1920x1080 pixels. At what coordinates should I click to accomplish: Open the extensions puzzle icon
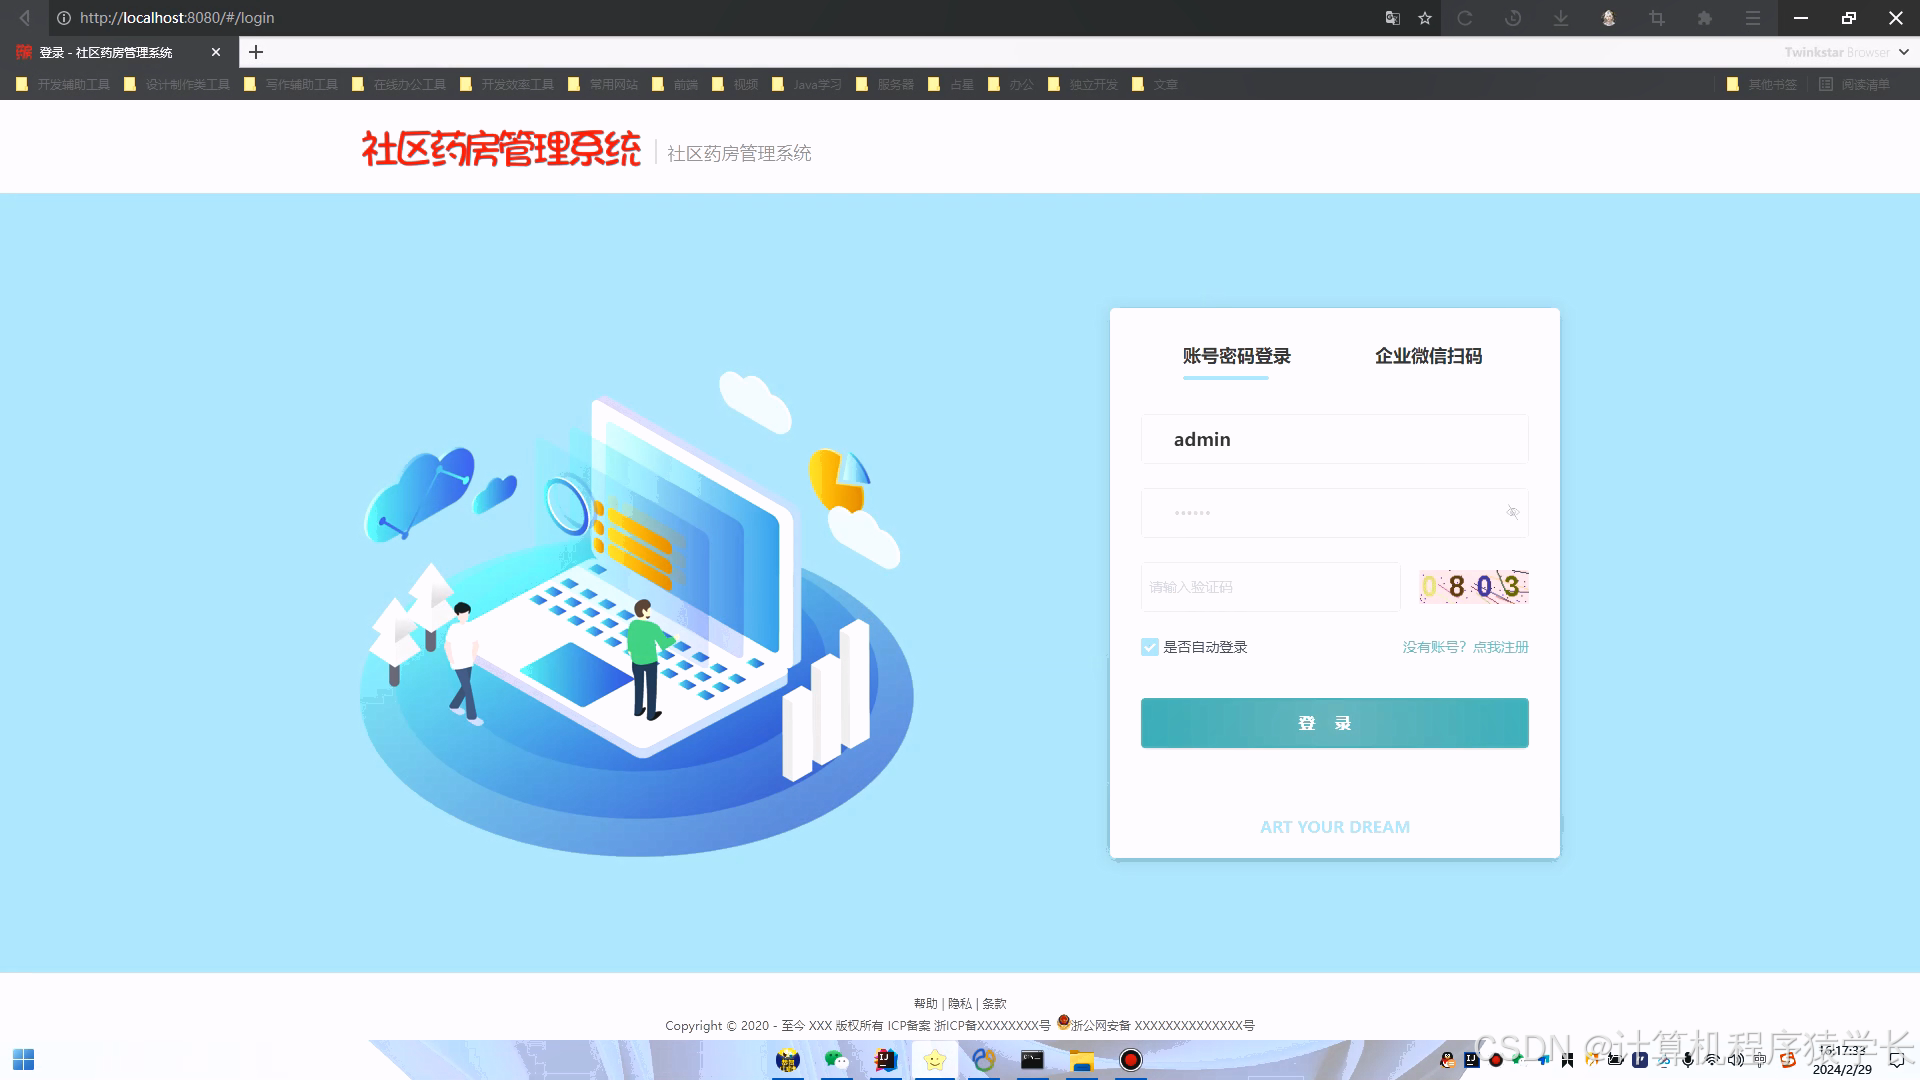(1704, 17)
